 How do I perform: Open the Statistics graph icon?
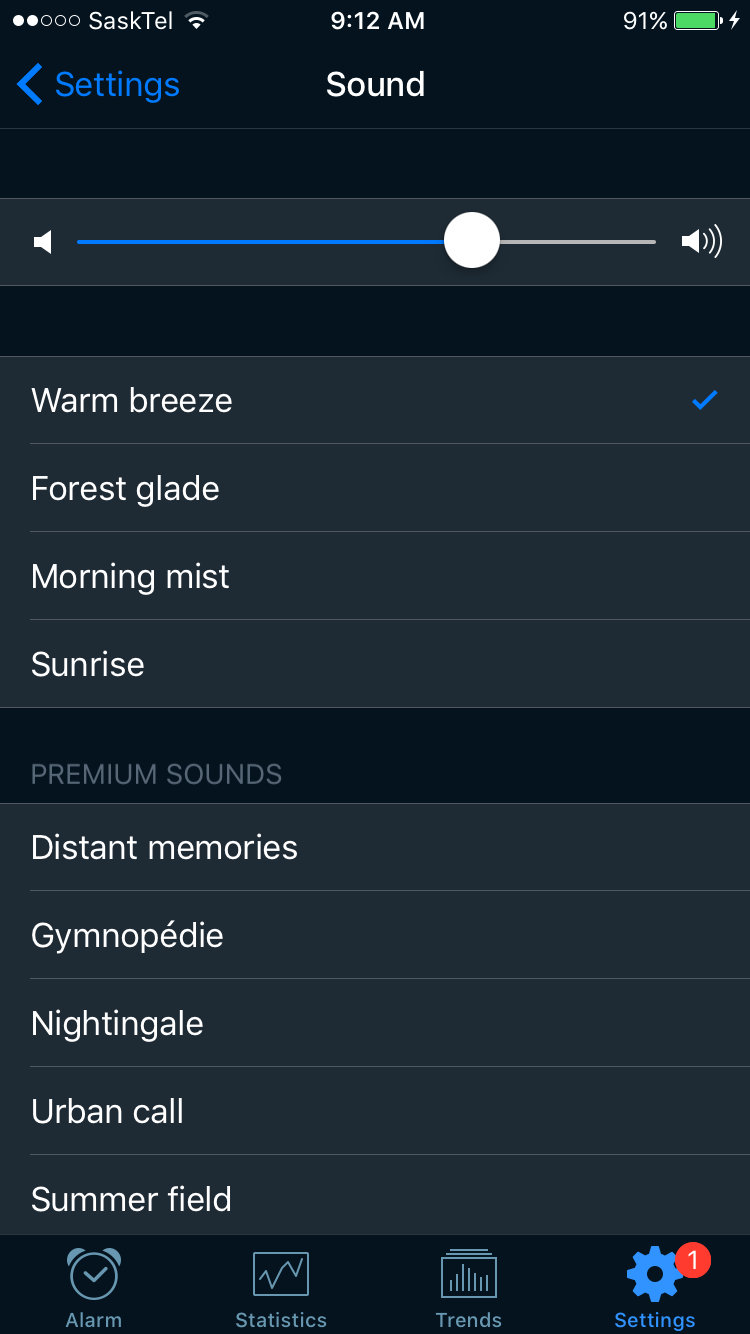281,1274
